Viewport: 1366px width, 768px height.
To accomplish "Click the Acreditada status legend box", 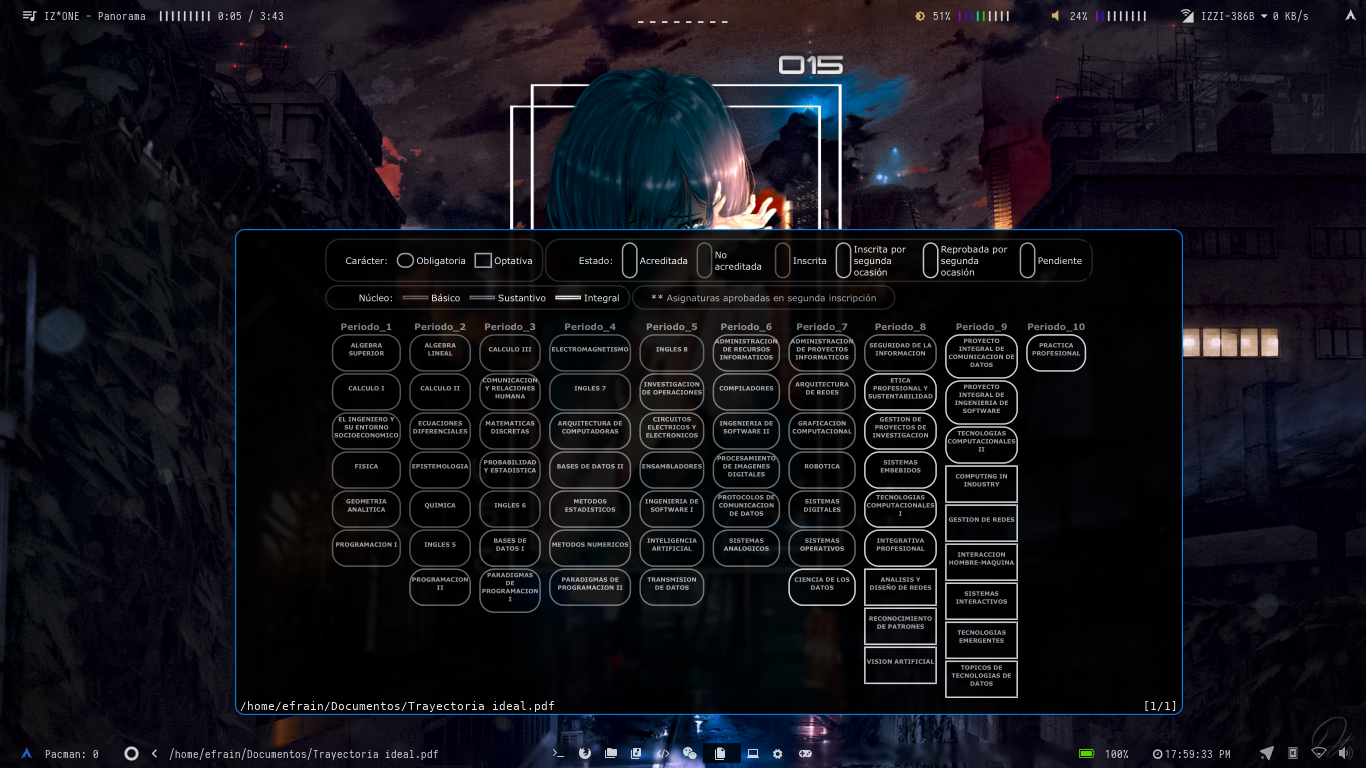I will click(x=630, y=260).
